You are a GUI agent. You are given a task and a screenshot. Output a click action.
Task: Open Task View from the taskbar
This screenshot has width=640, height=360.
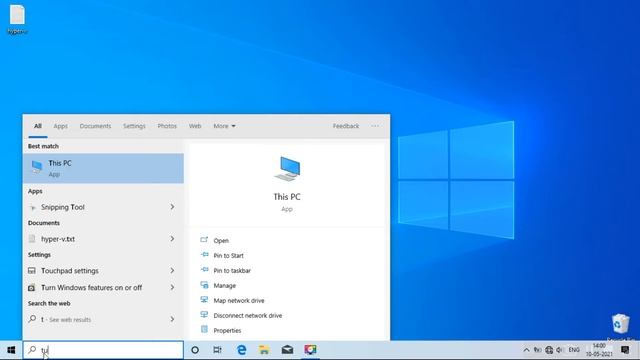pos(218,350)
